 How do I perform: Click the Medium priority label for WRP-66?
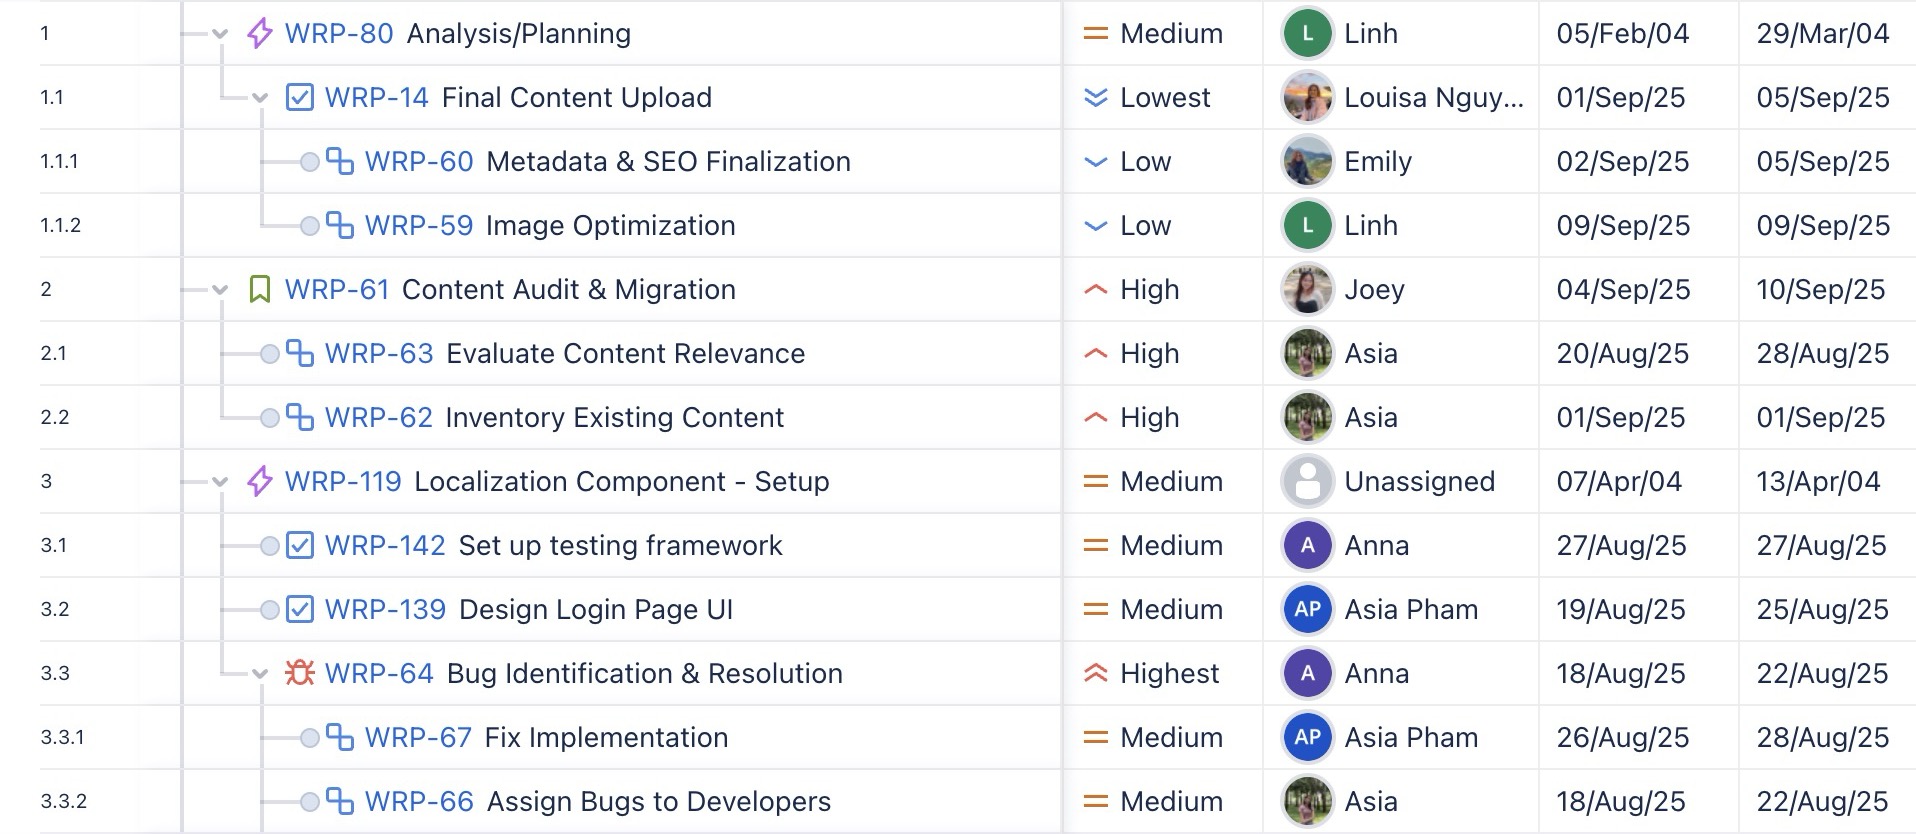1171,801
